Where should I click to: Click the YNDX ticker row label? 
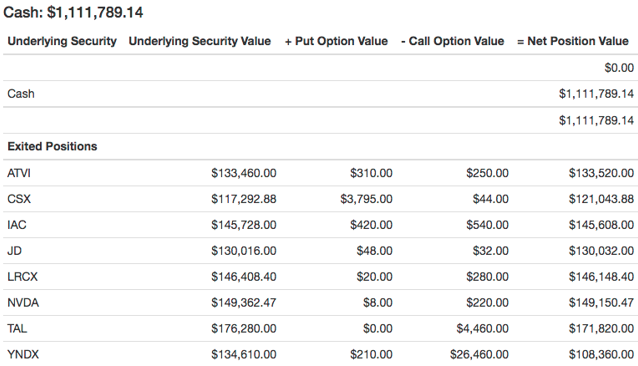tap(23, 355)
